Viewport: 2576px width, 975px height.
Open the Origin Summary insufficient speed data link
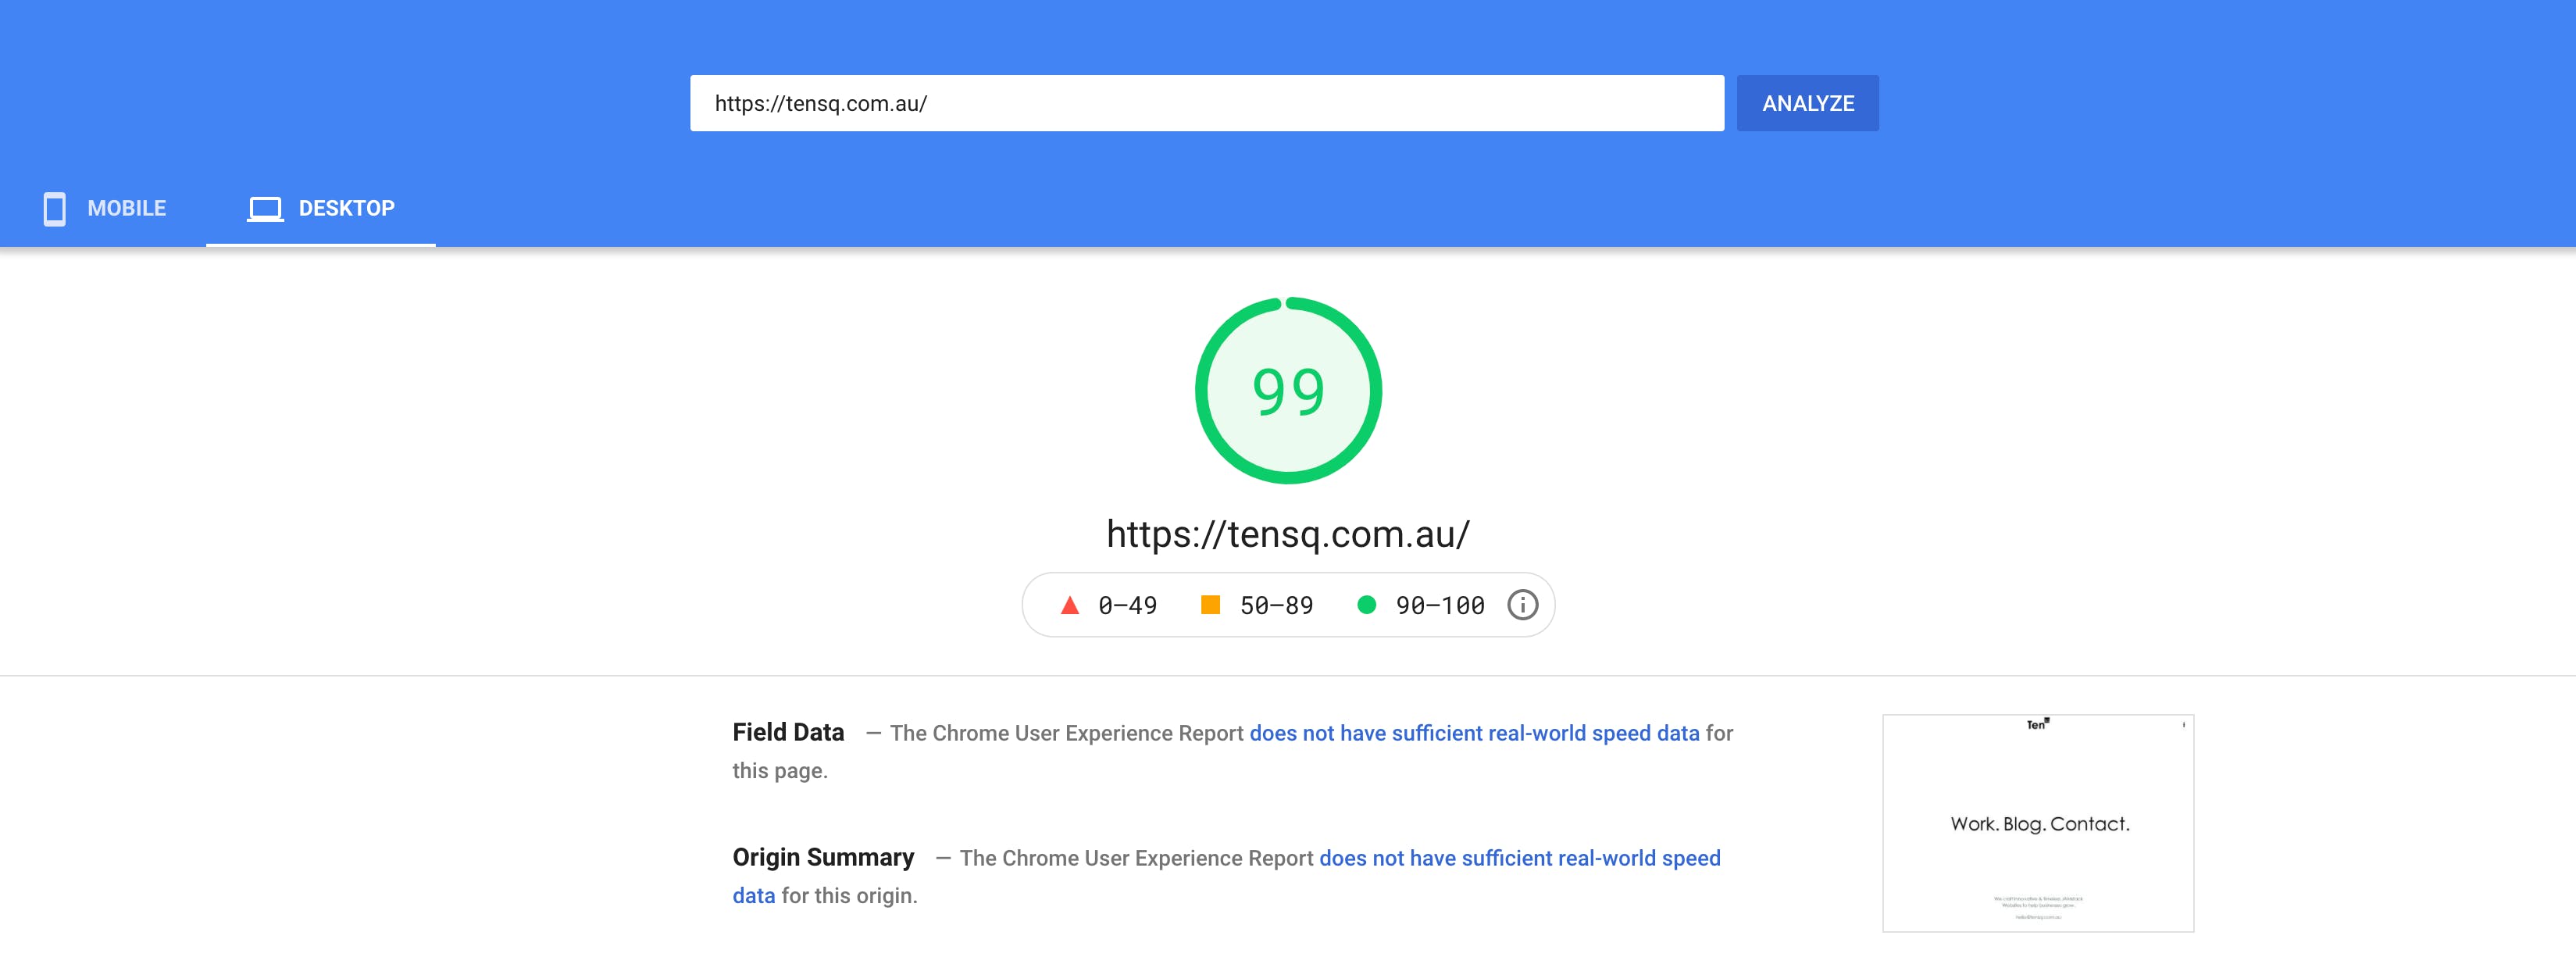click(x=1519, y=858)
